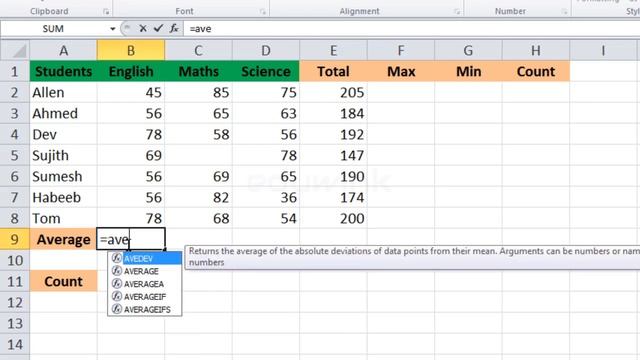Select row 9 header
The width and height of the screenshot is (640, 360).
(15, 239)
